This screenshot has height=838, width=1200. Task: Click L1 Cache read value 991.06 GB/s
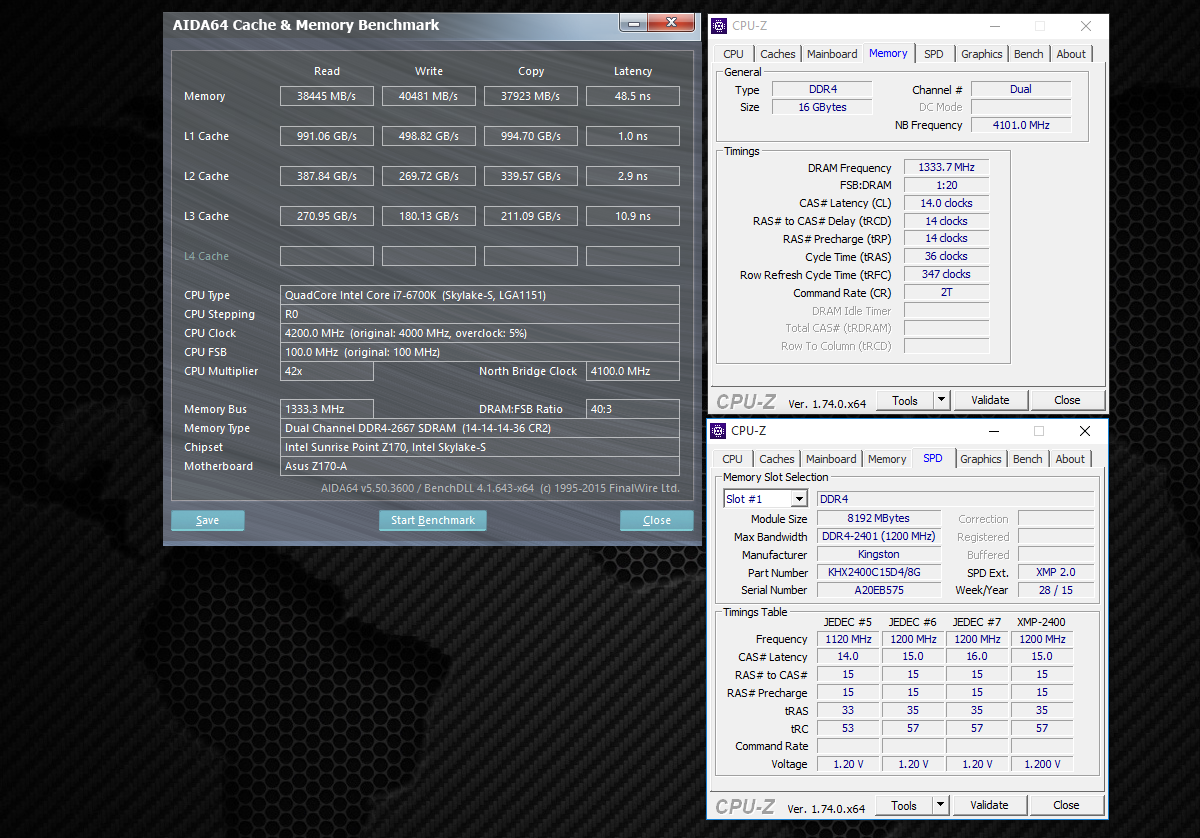coord(327,136)
